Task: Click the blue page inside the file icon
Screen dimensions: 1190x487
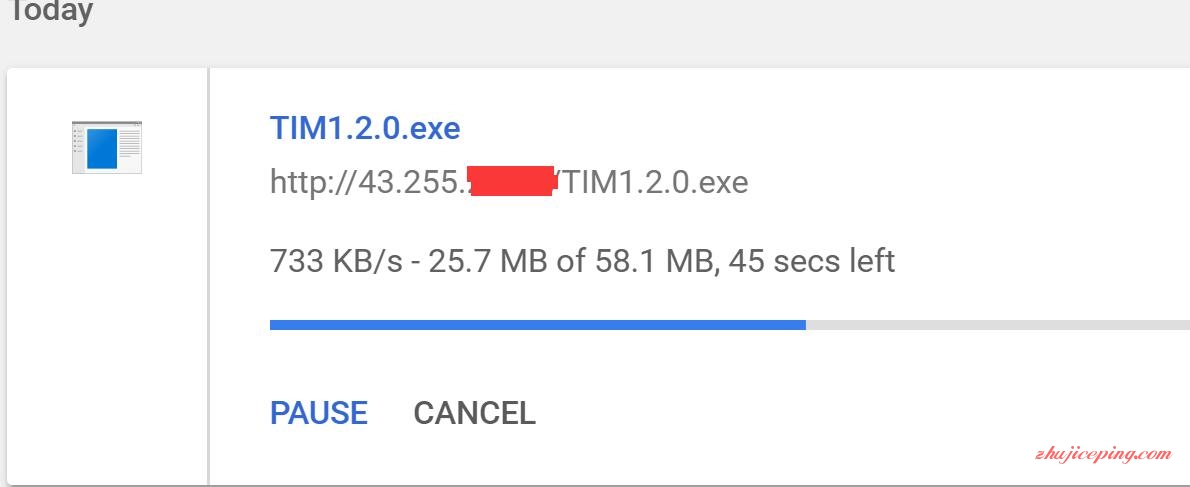Action: click(x=102, y=149)
